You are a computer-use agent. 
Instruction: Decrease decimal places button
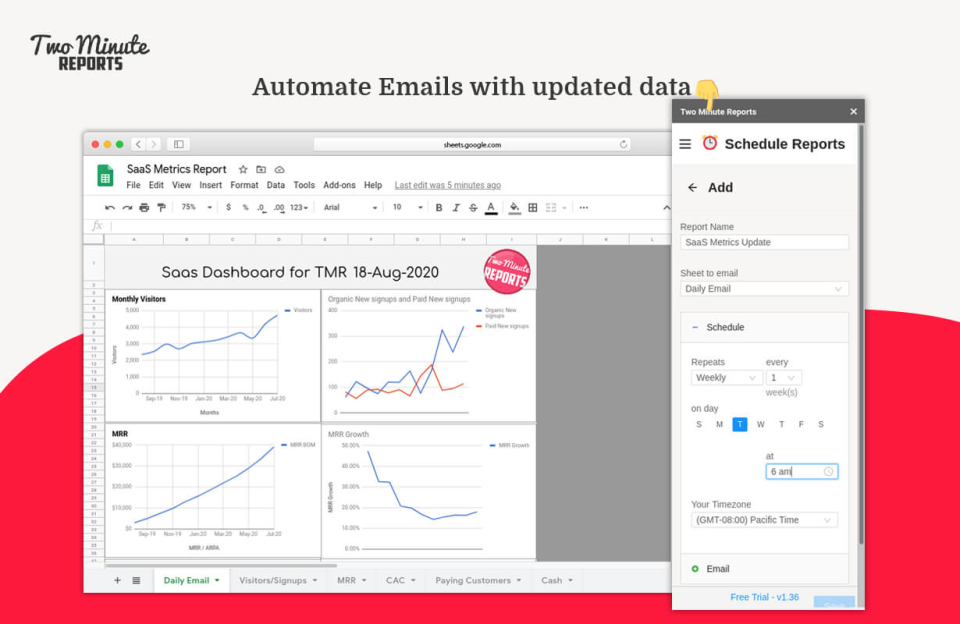pos(261,208)
